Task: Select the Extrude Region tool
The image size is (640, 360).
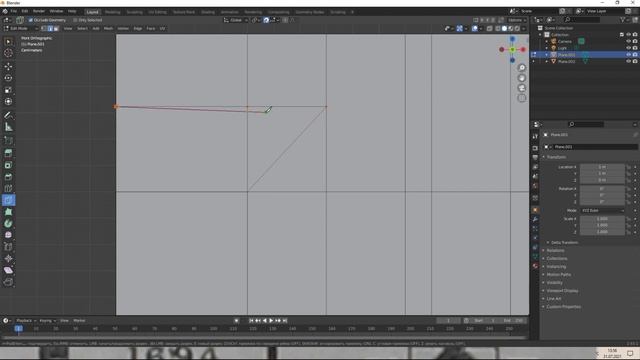Action: (8, 153)
